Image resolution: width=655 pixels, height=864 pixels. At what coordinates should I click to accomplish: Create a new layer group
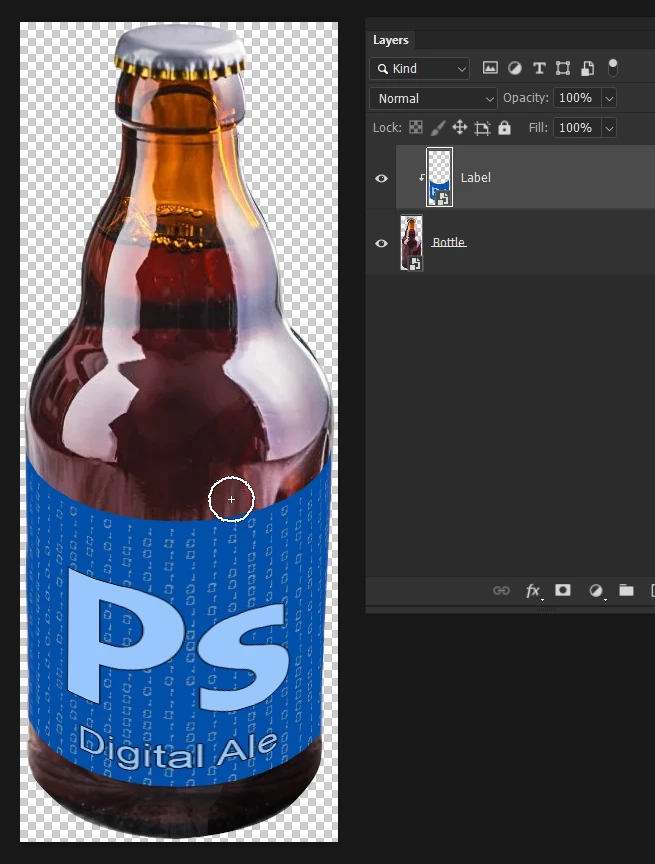(x=626, y=590)
